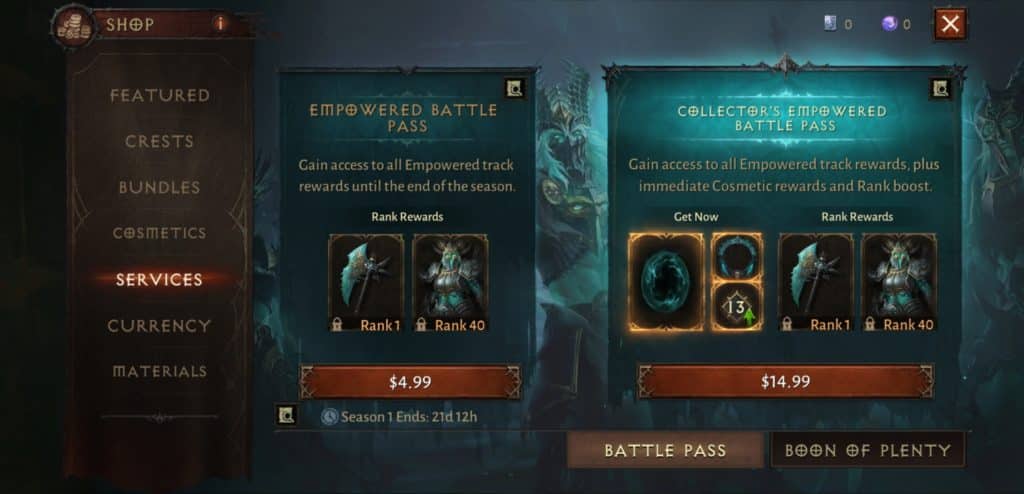View Empowered Battle Pass details magnifier icon
Viewport: 1024px width, 494px height.
point(514,89)
